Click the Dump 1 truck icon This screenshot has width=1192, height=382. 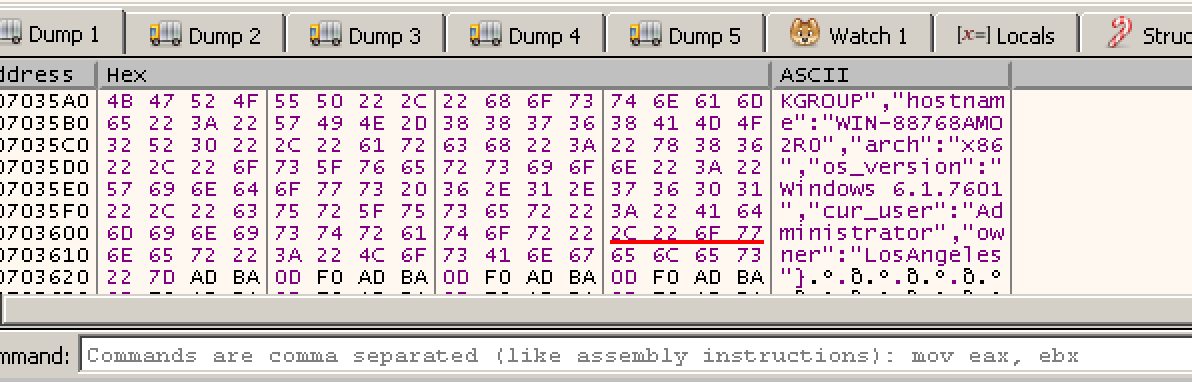tap(11, 33)
